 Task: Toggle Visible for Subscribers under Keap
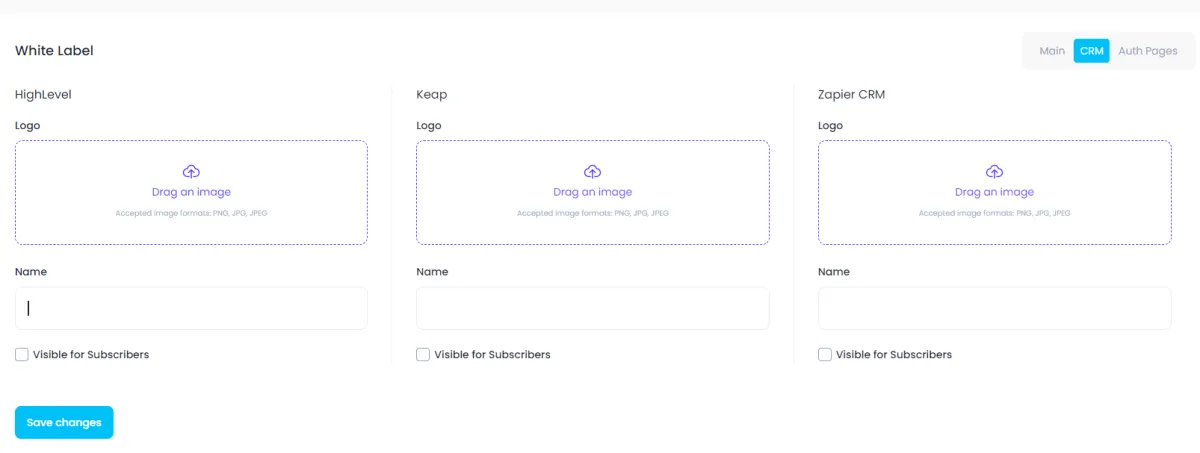[x=423, y=355]
